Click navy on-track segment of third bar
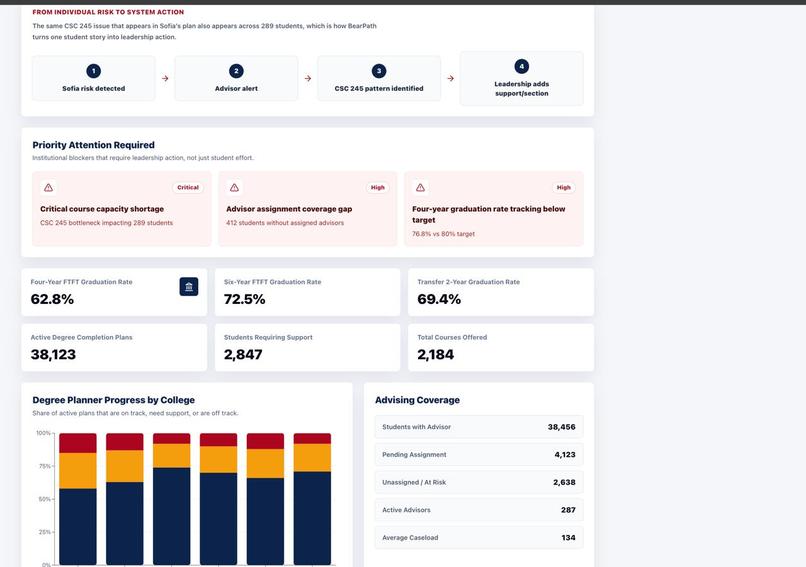Viewport: 806px width, 567px height. [171, 516]
